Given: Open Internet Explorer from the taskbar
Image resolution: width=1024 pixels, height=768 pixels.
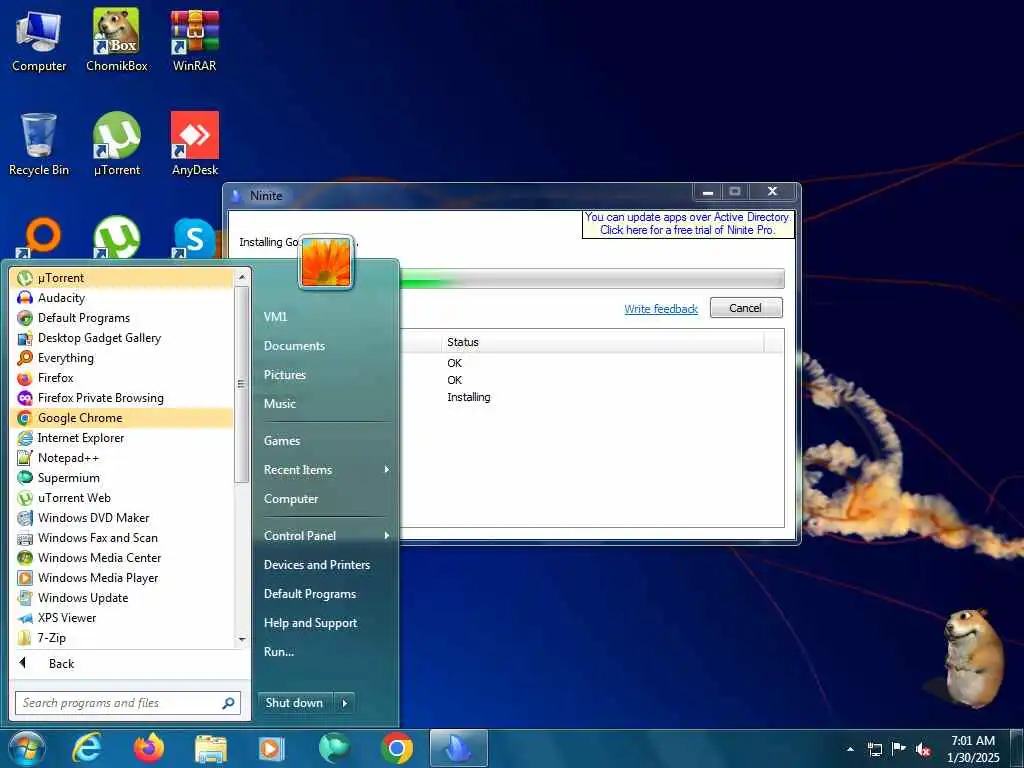Looking at the screenshot, I should tap(87, 748).
